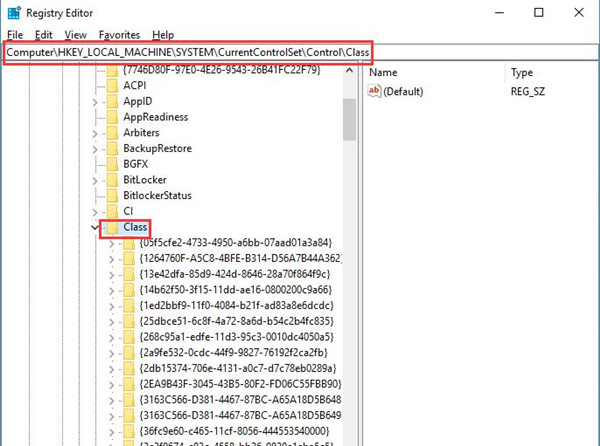Click folder icon of {2db15374-706e-4131 key
Screen dimensions: 600x446
pyautogui.click(x=129, y=368)
